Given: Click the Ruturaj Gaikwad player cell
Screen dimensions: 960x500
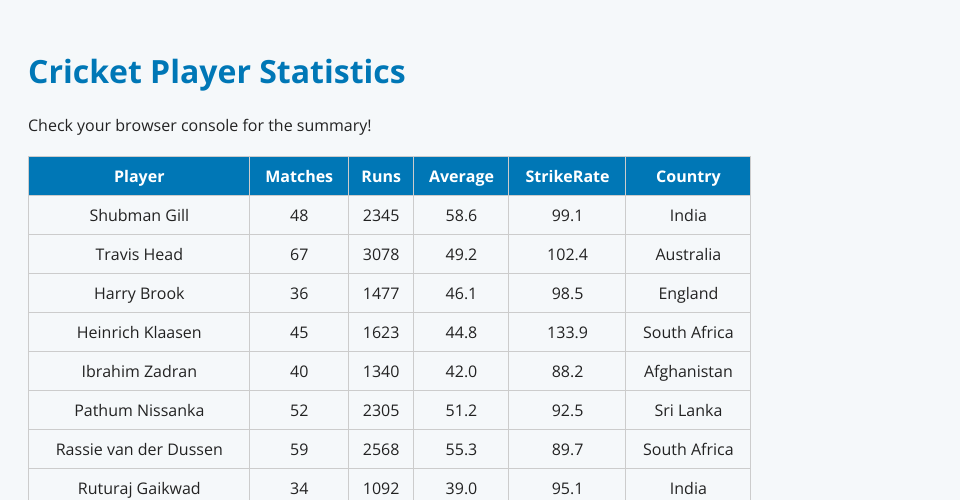Looking at the screenshot, I should pos(139,488).
